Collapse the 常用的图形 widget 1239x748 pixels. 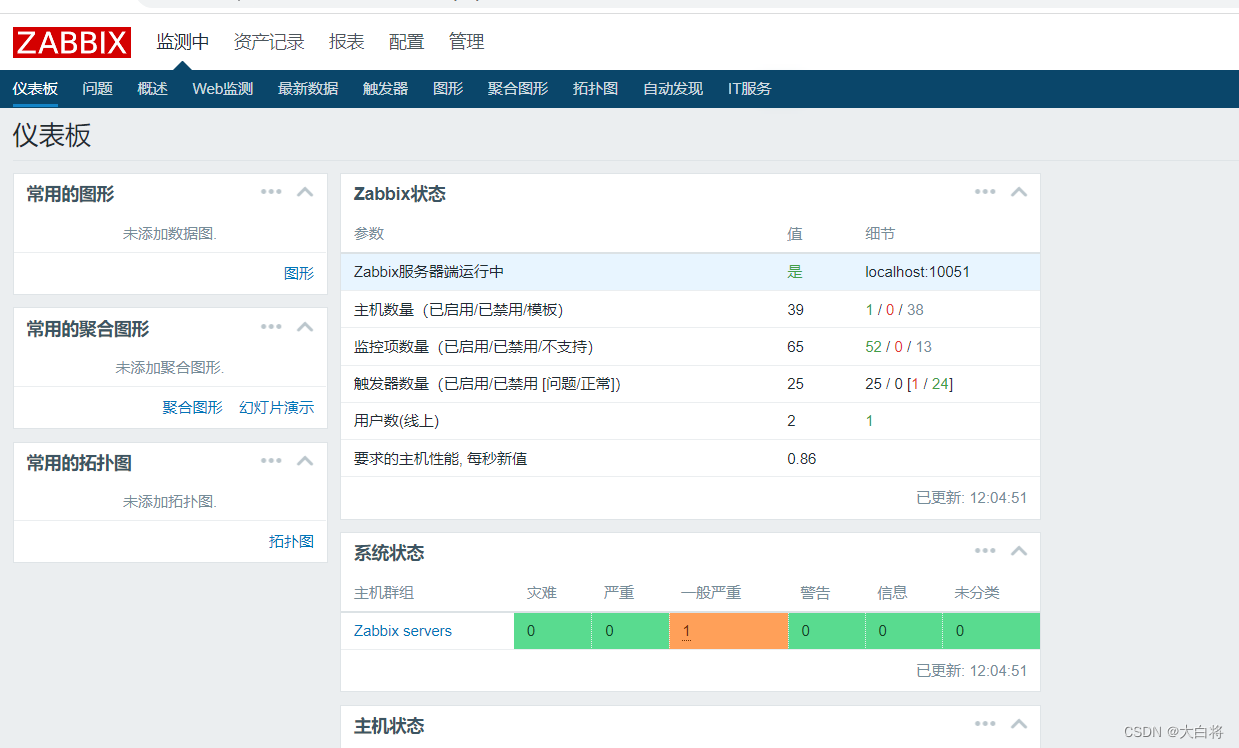pos(305,192)
